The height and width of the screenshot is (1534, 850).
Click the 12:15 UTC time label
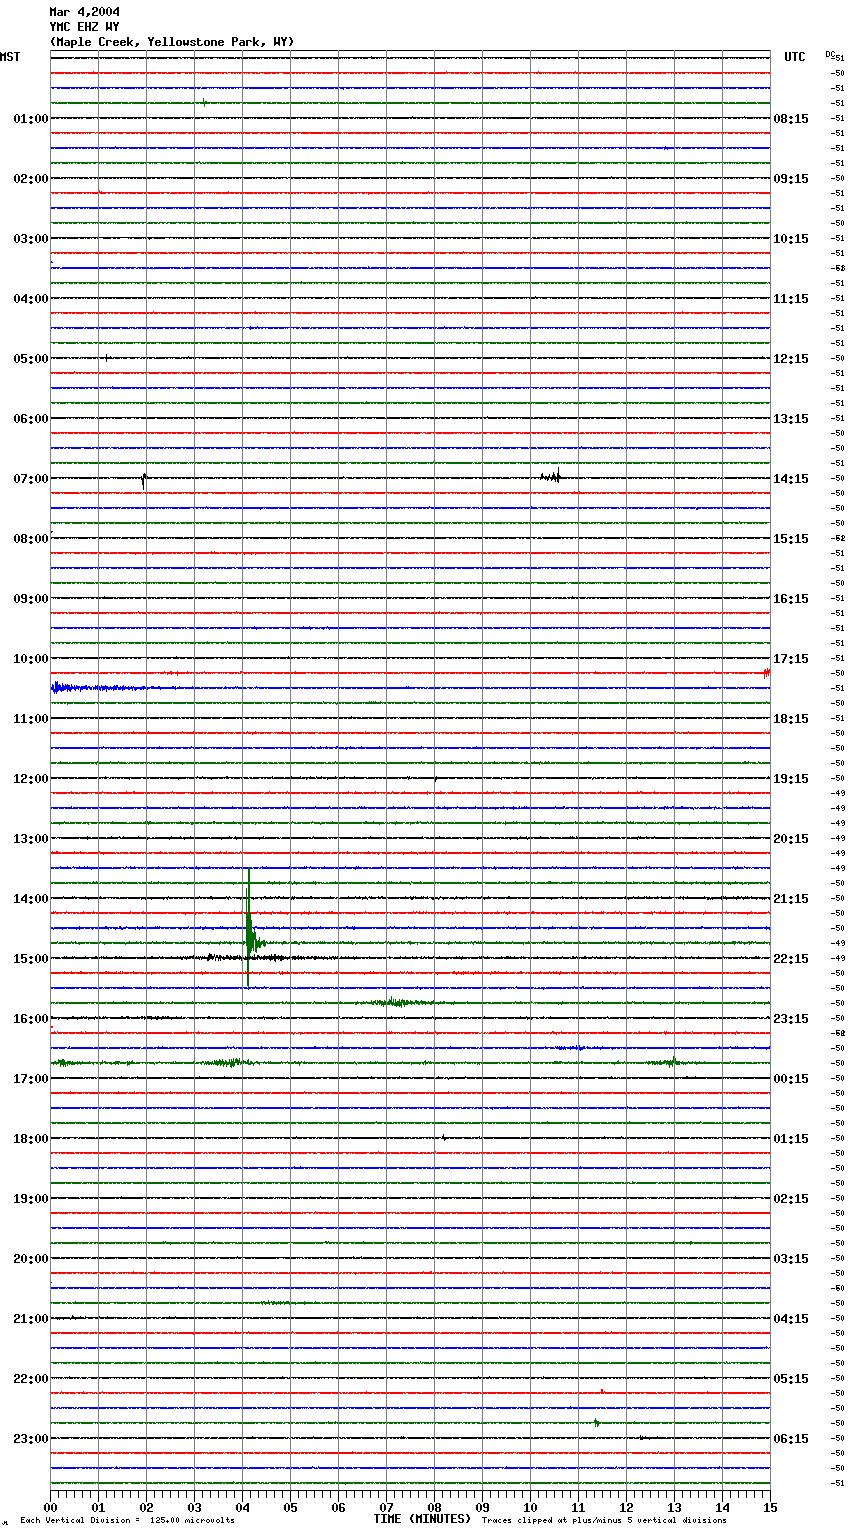[x=791, y=359]
